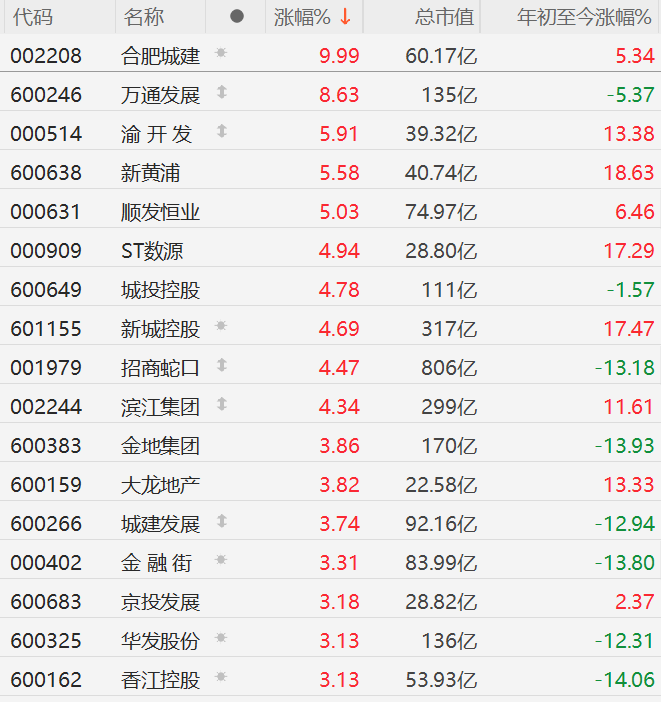Open the stock name 新黄浦
Image resolution: width=661 pixels, height=702 pixels.
pos(150,173)
